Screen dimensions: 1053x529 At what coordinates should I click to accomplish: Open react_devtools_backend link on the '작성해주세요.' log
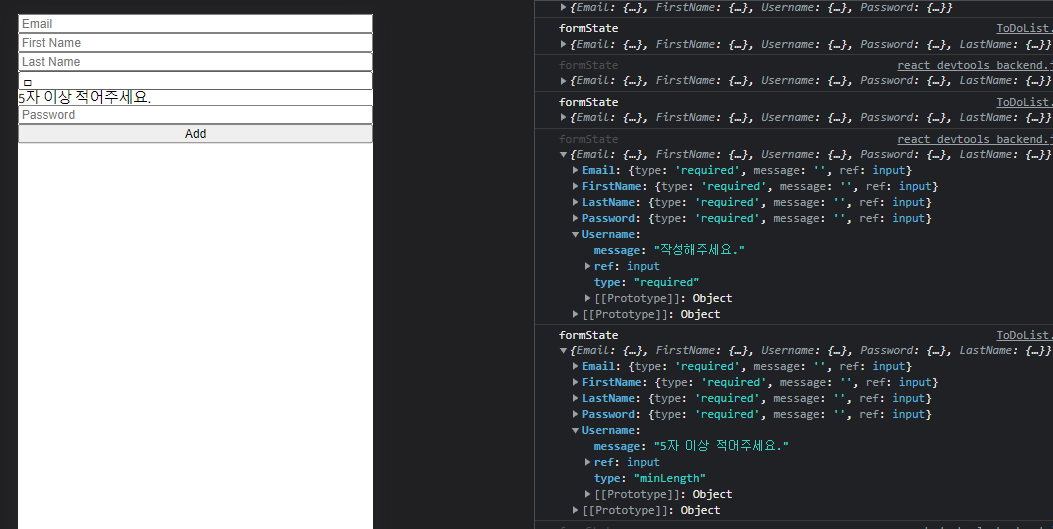pyautogui.click(x=974, y=139)
